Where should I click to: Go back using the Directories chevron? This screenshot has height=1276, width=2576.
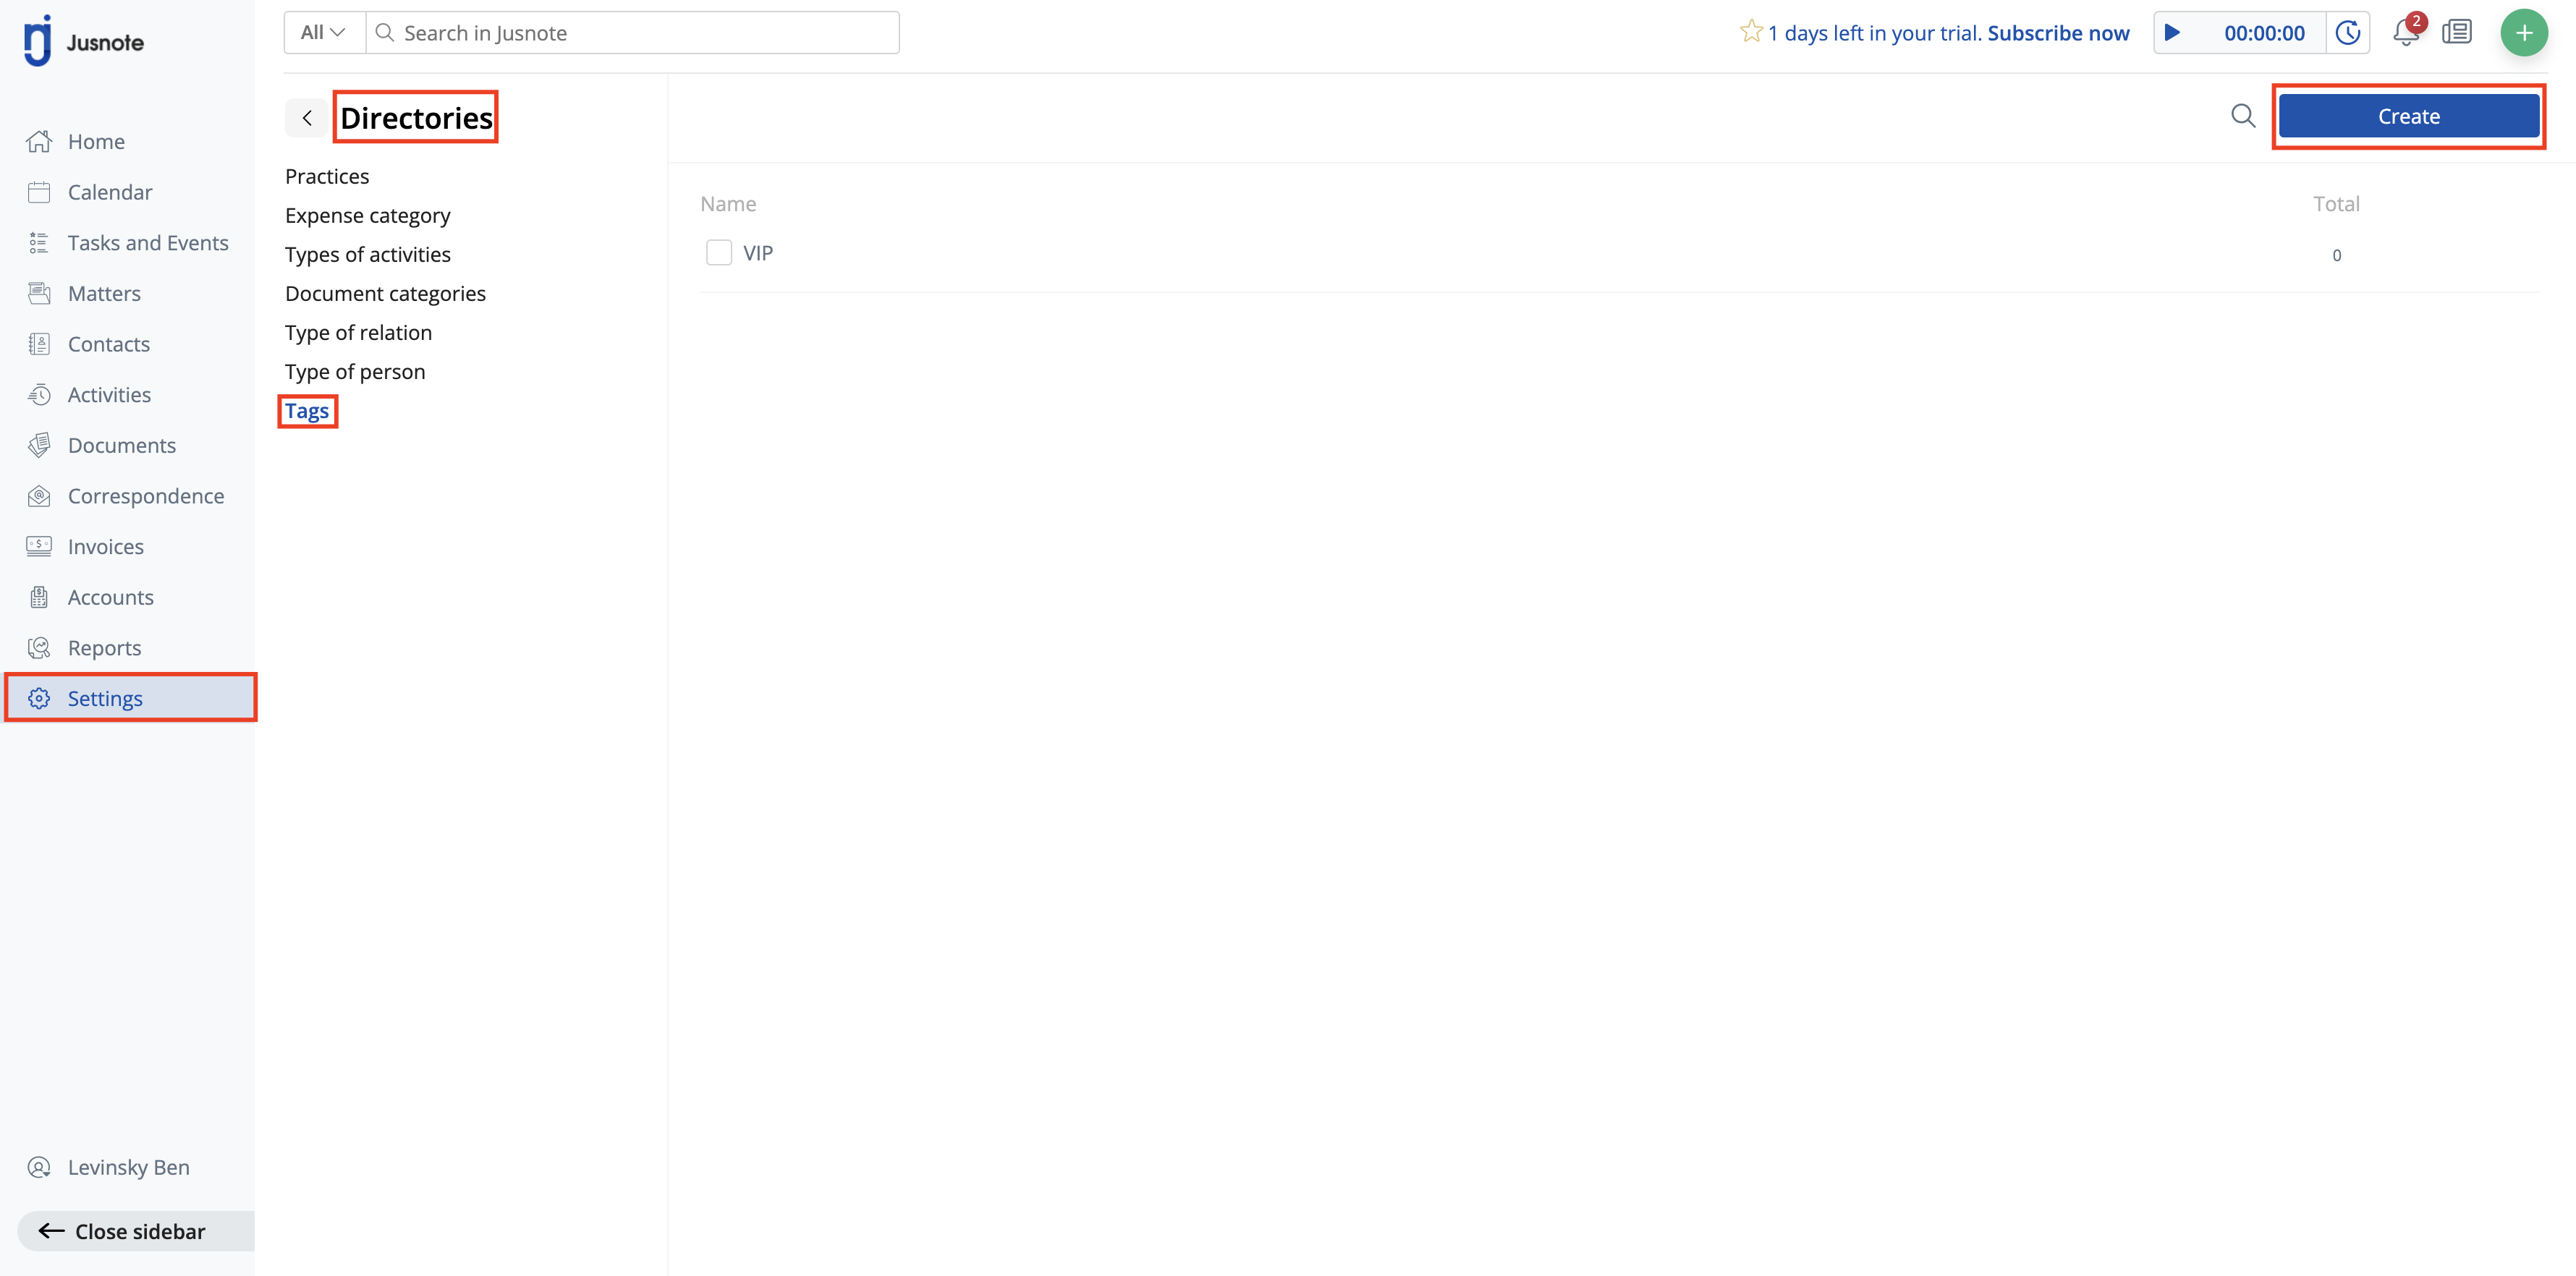click(x=307, y=118)
